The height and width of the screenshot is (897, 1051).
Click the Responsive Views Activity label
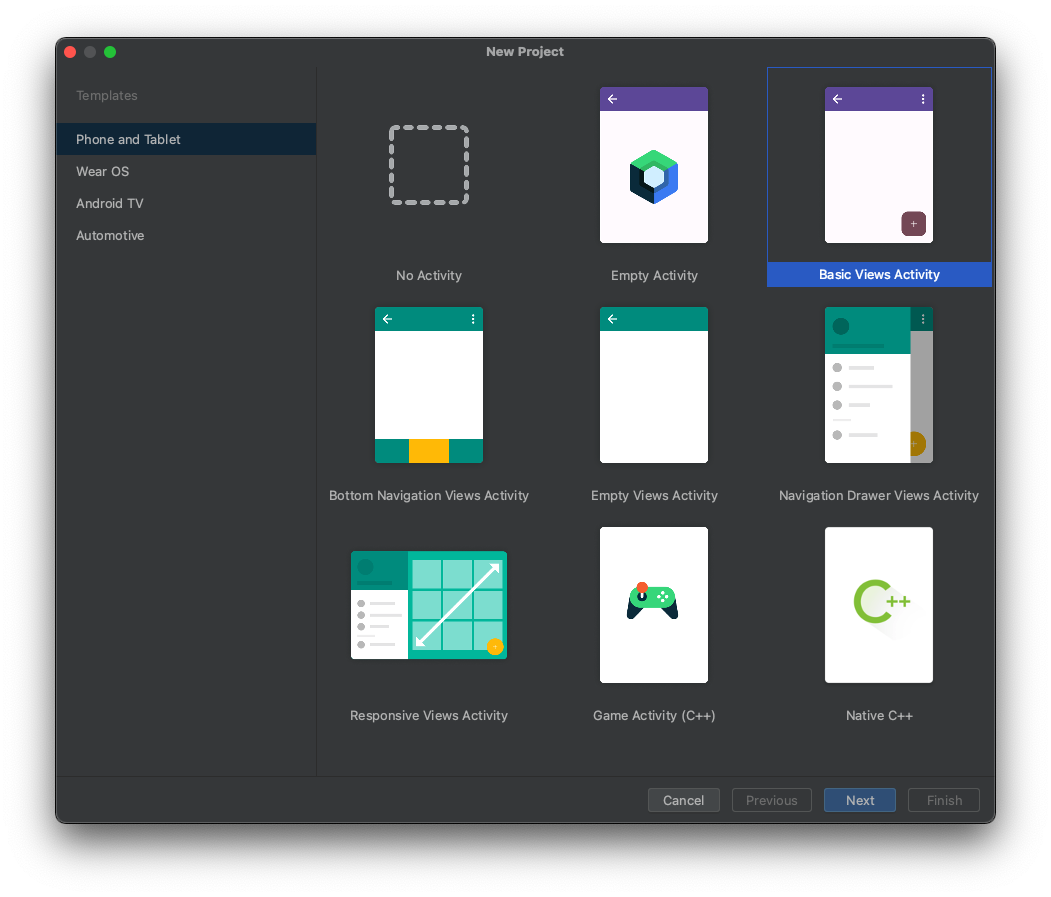[x=429, y=715]
